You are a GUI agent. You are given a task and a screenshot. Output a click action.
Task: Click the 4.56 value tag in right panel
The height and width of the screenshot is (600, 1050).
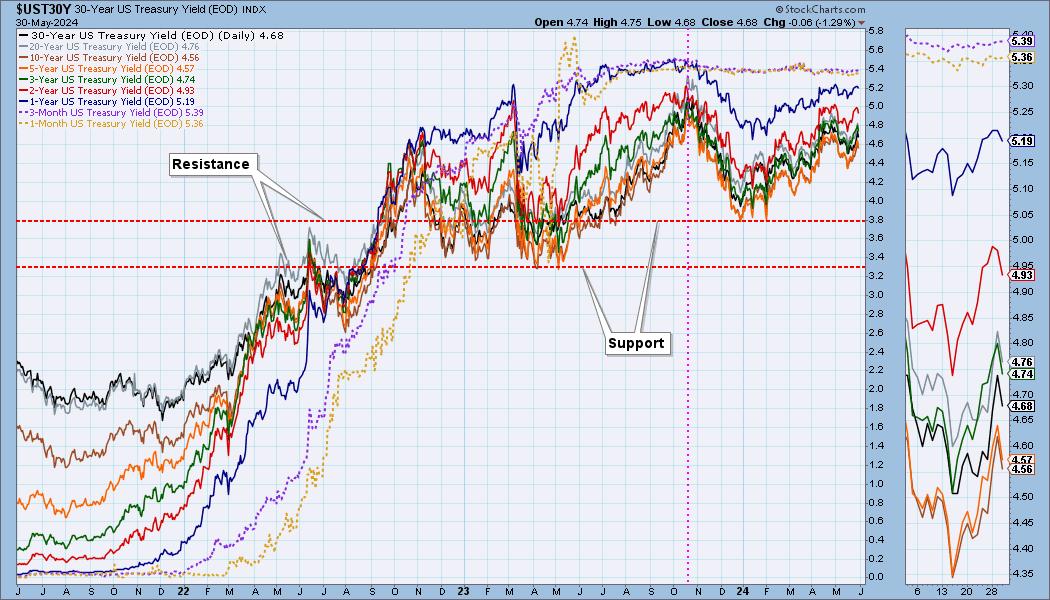[x=1022, y=469]
